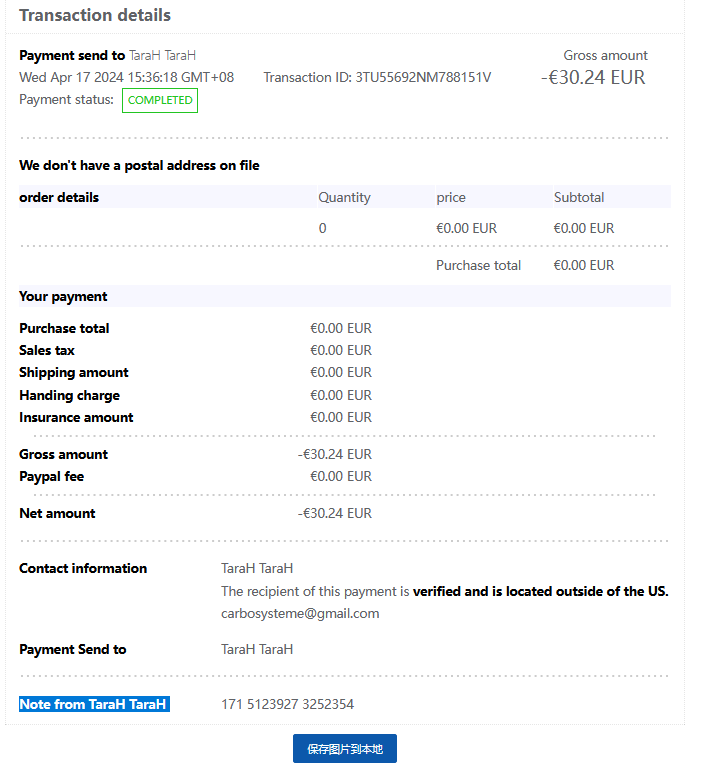Viewport: 702px width, 765px height.
Task: Click the top gross amount -€30.24 EUR
Action: click(x=593, y=77)
